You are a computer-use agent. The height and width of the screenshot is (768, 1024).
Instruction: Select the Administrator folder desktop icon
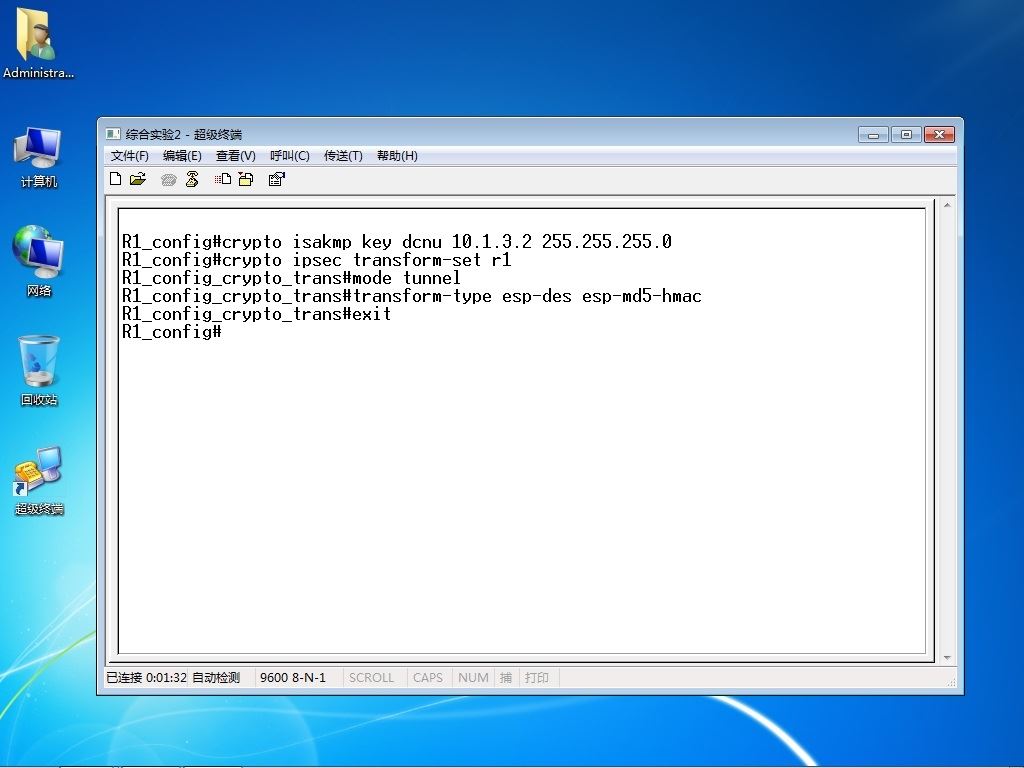pos(38,44)
